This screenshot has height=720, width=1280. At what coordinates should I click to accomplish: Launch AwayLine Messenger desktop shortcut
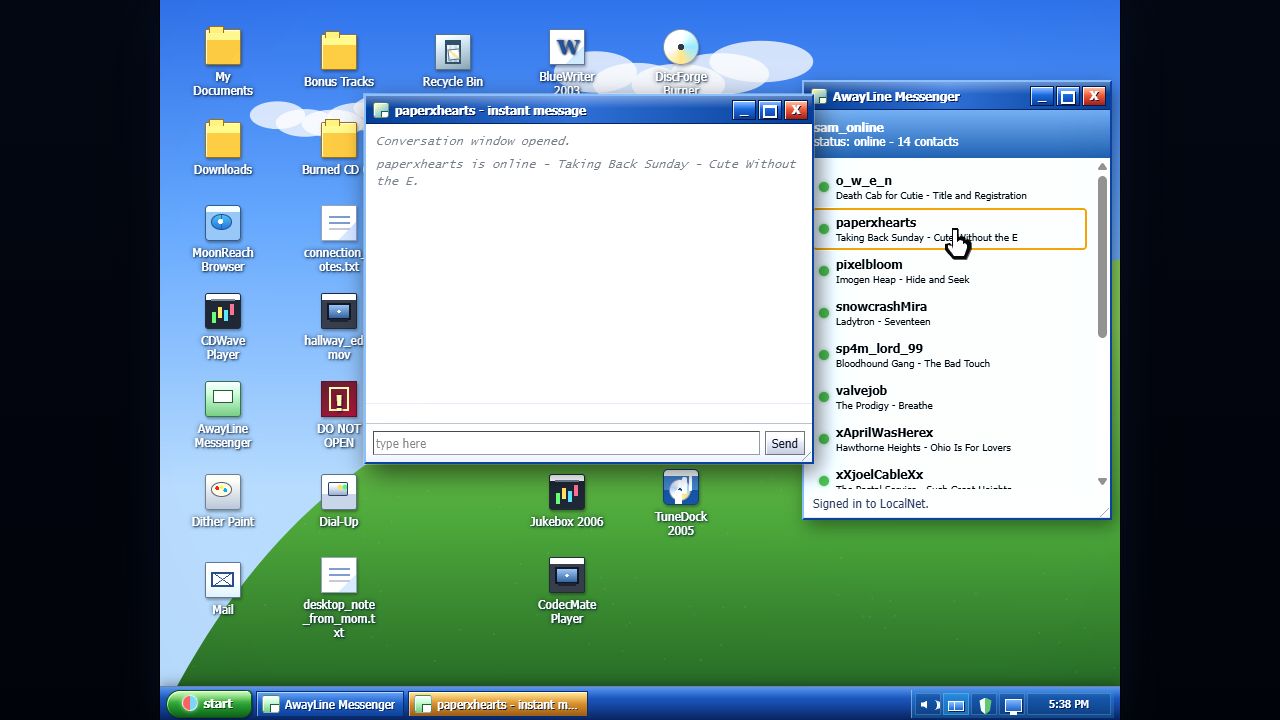(222, 414)
